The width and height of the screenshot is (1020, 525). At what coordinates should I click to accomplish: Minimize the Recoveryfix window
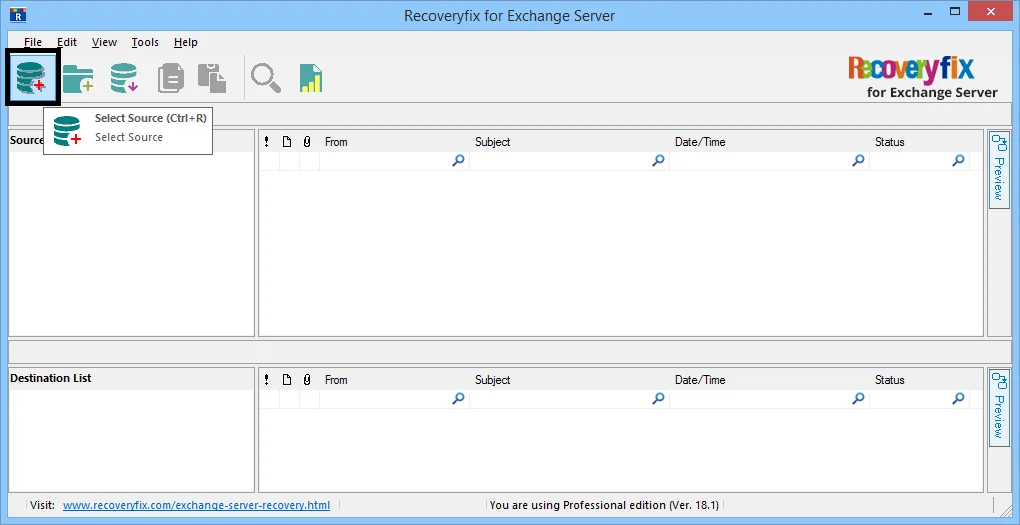point(926,12)
